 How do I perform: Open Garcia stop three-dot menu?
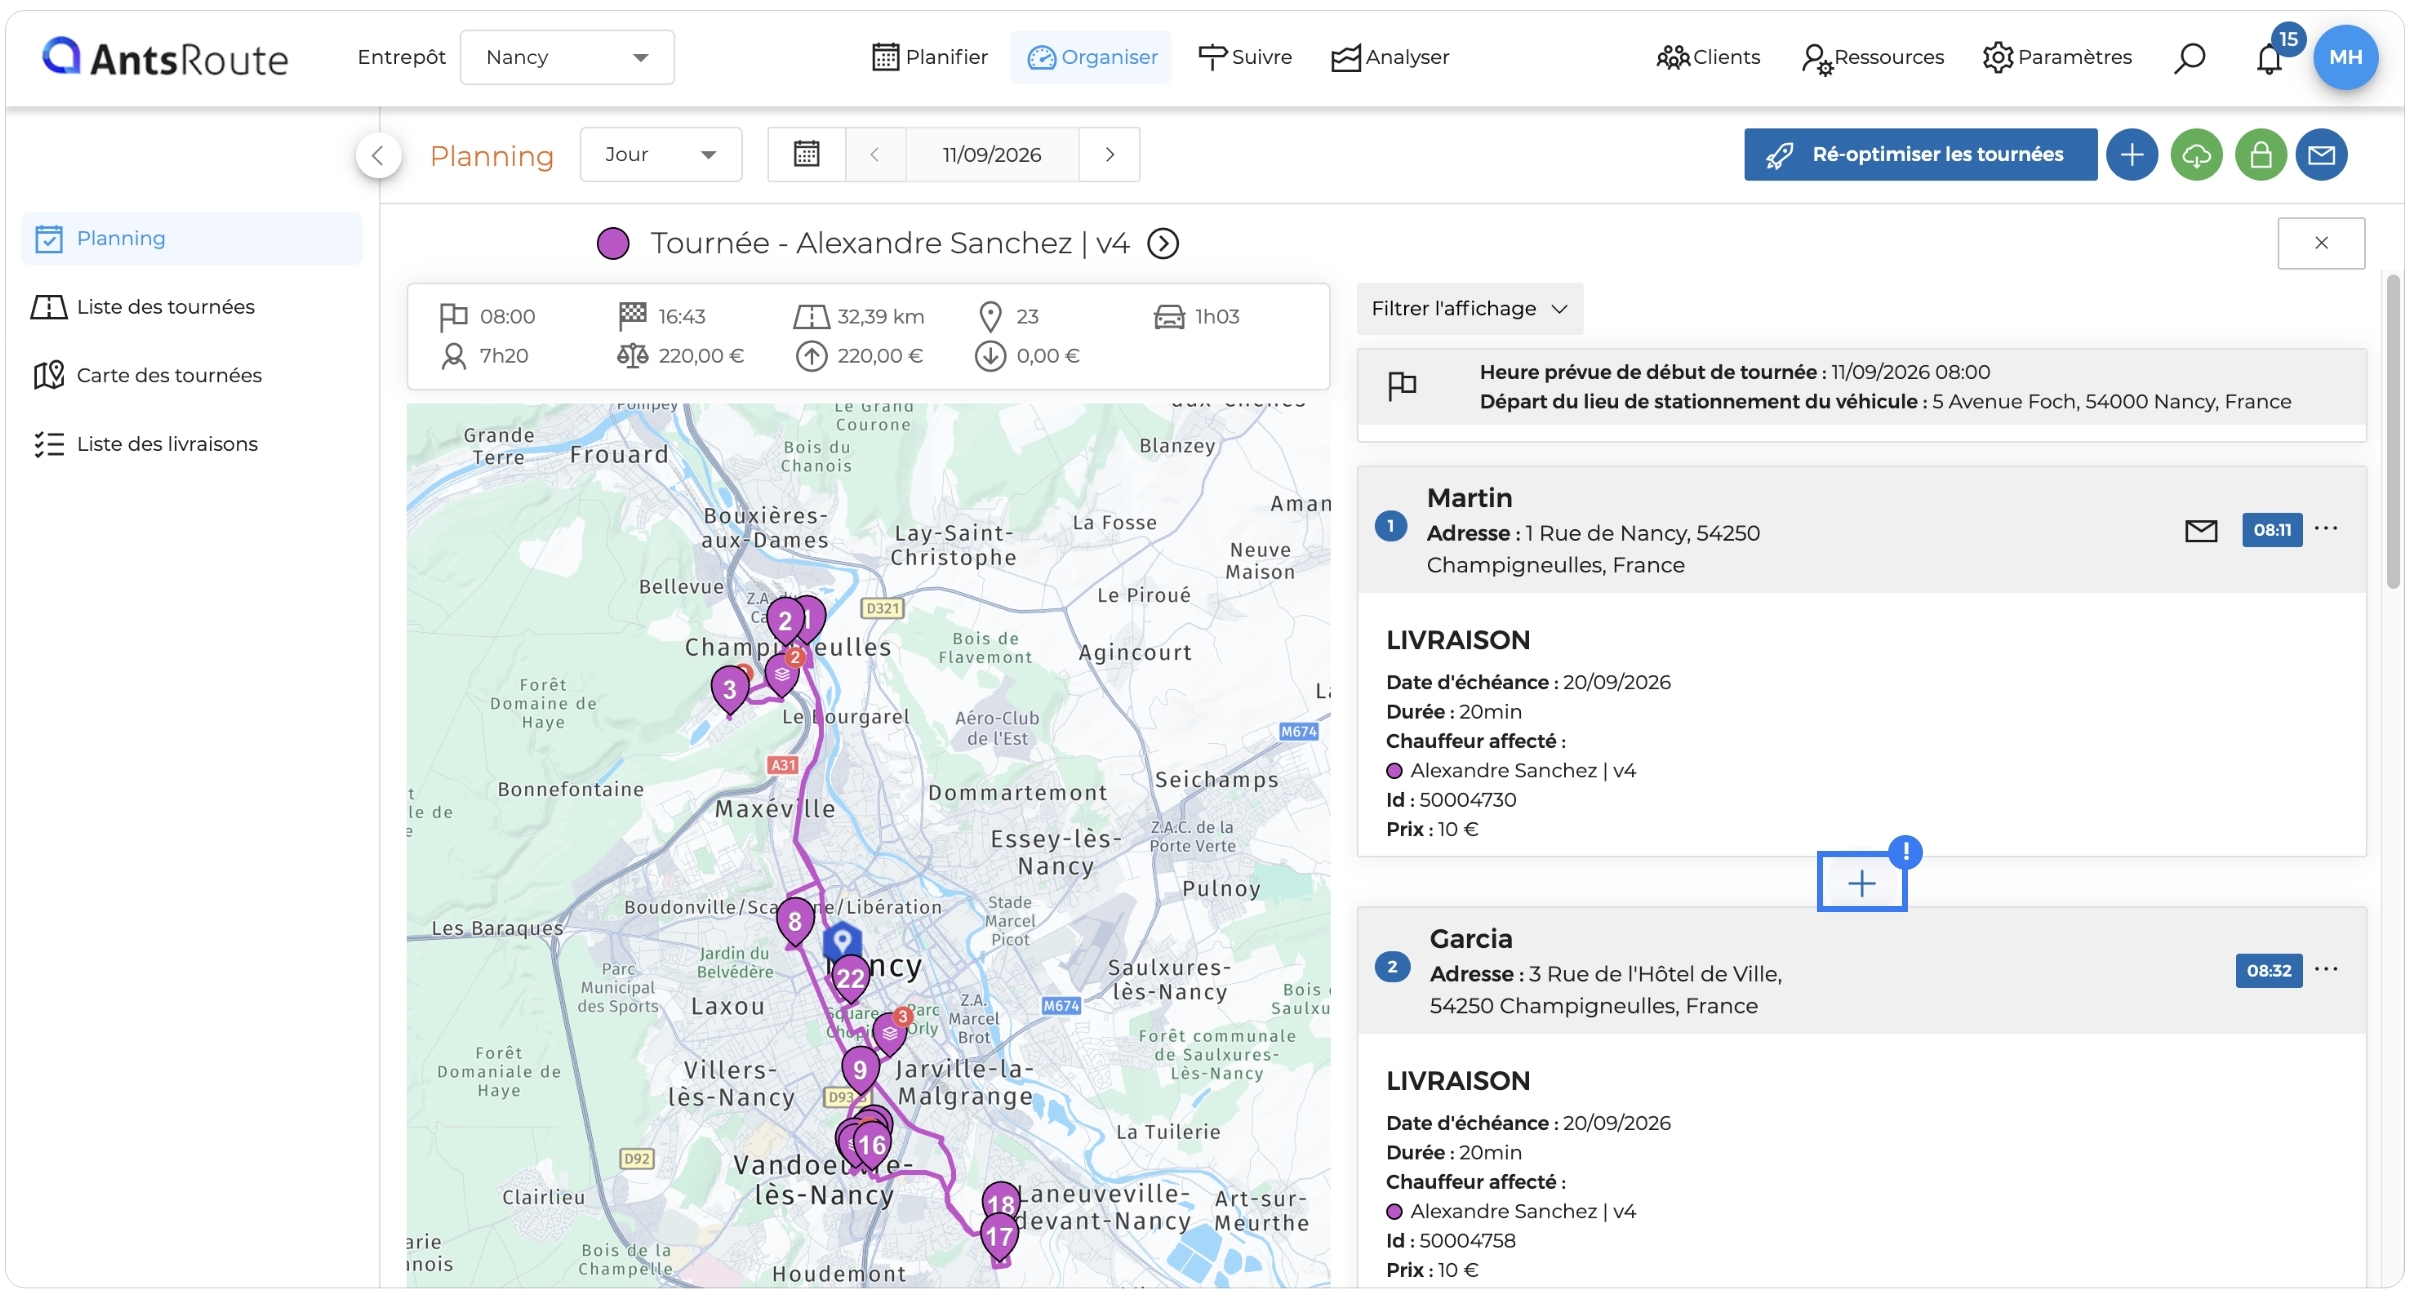click(x=2326, y=969)
